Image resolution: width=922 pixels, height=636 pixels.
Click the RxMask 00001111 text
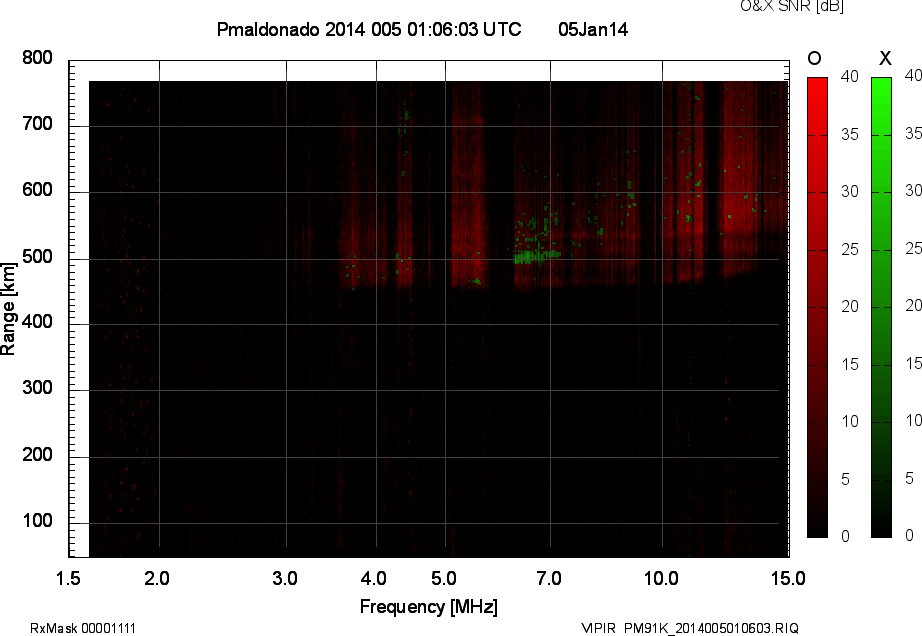point(83,628)
